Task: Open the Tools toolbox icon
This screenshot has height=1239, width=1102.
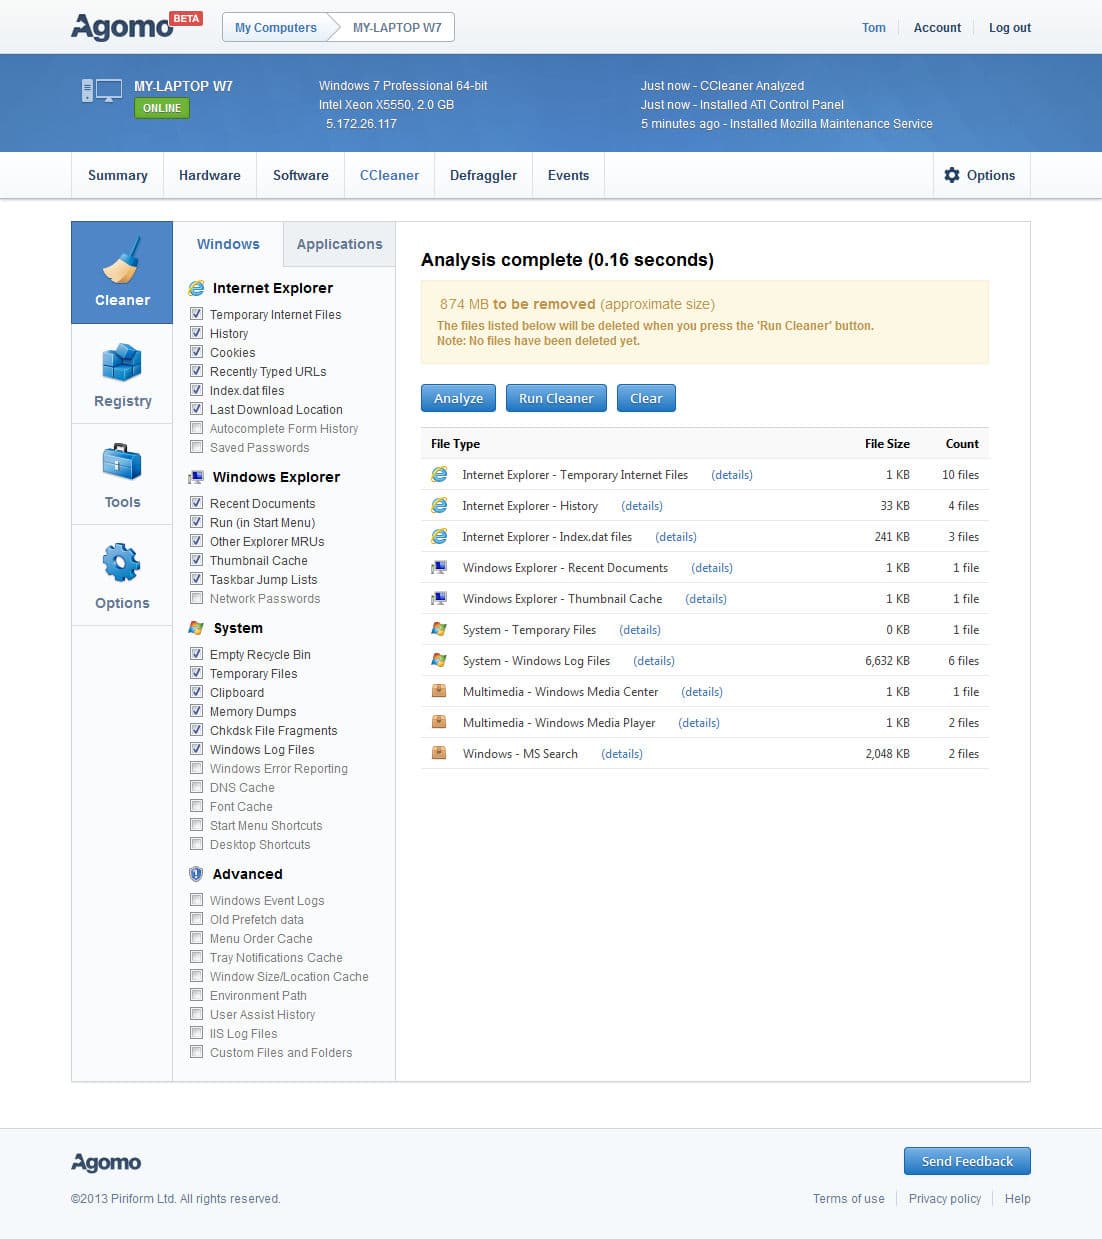Action: pyautogui.click(x=122, y=463)
